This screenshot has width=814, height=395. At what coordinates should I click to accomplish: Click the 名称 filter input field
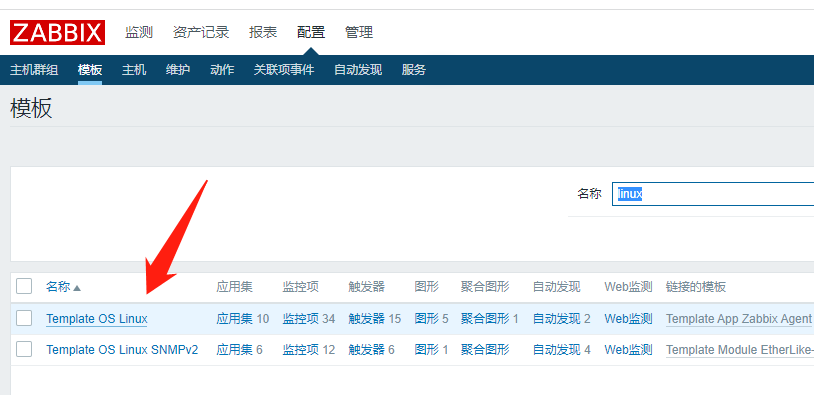pyautogui.click(x=713, y=194)
